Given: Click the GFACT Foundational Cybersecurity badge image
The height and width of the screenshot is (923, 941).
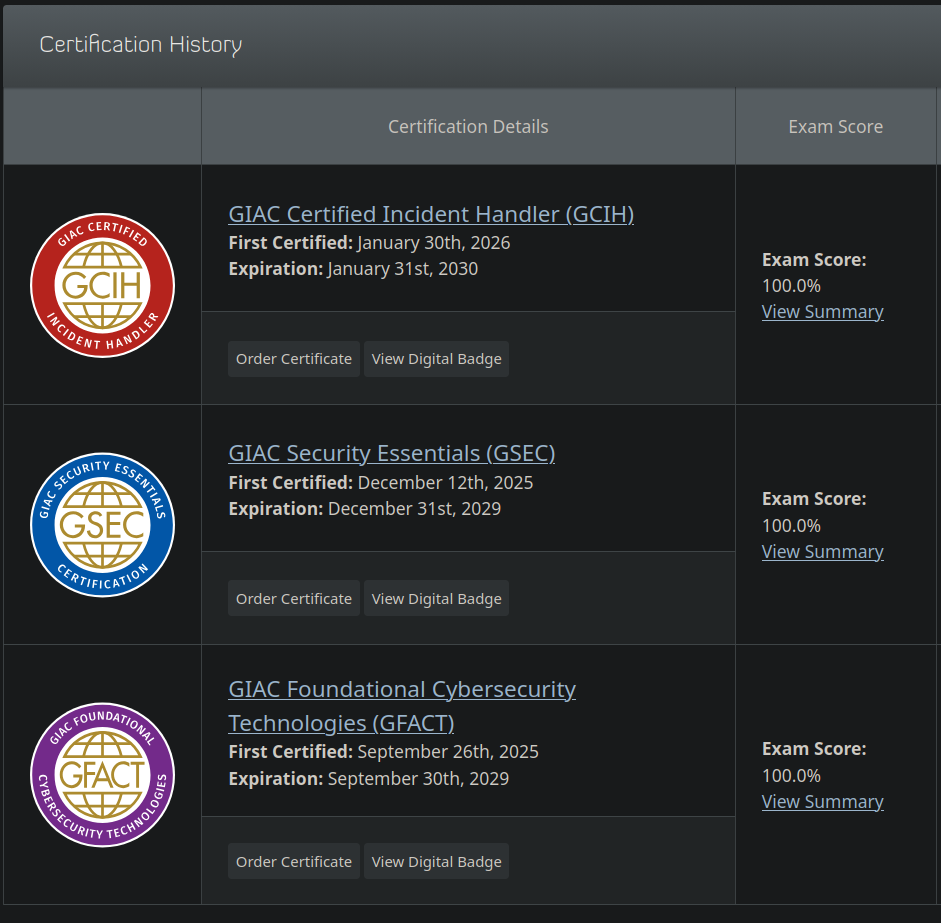Looking at the screenshot, I should (103, 775).
